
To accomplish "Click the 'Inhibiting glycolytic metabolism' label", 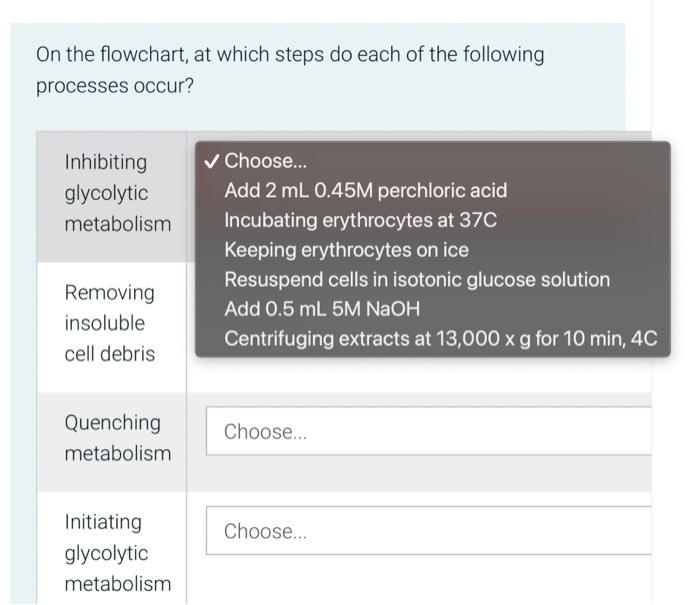I will tap(117, 193).
